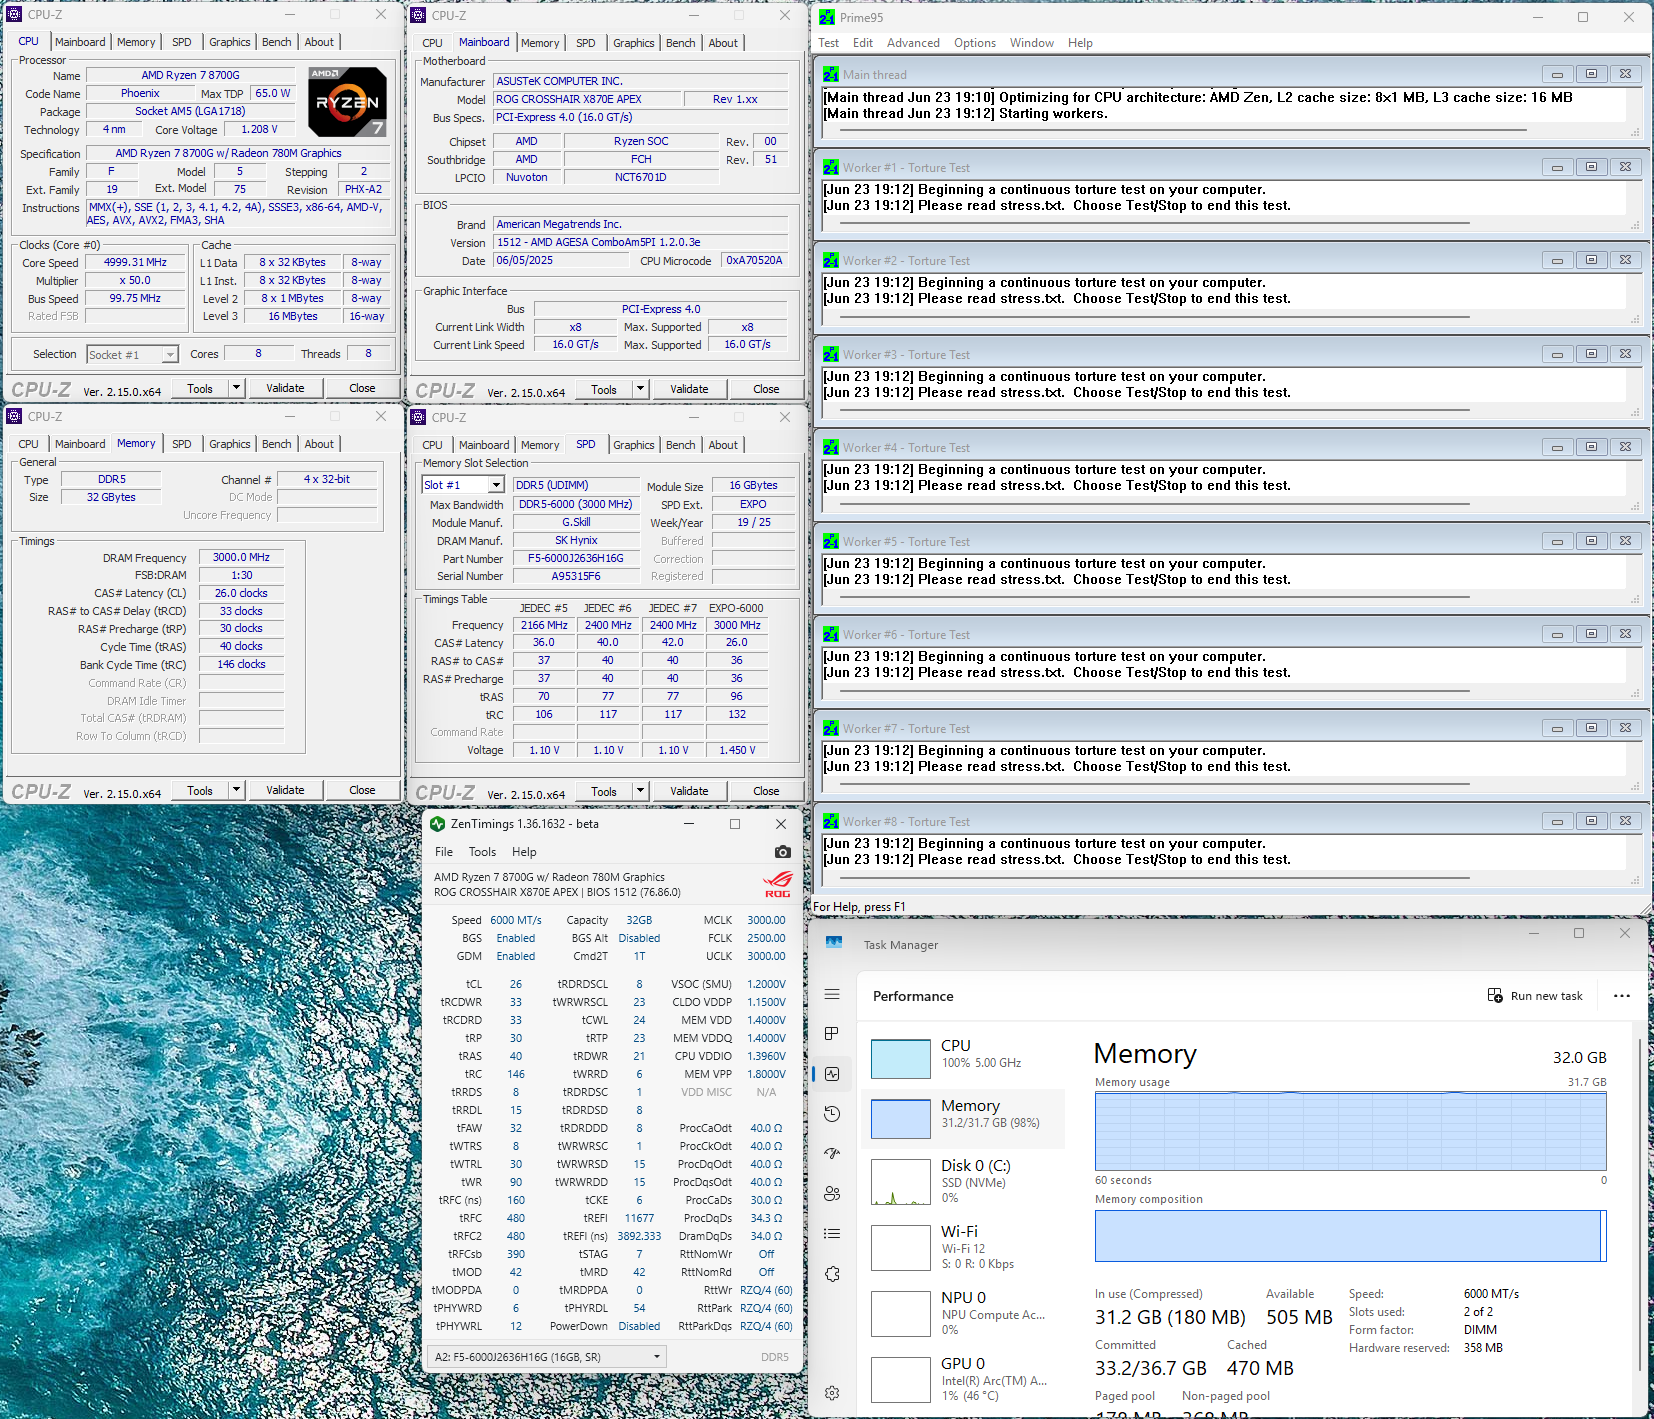This screenshot has height=1419, width=1654.
Task: Open Prime95 Help menu
Action: coord(1080,43)
